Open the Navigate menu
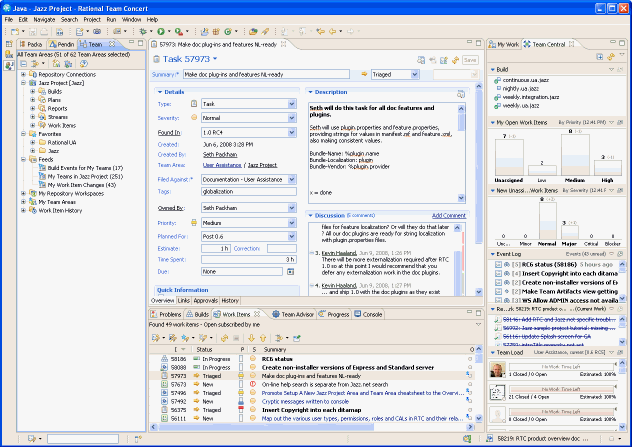The image size is (633, 448). click(x=44, y=19)
